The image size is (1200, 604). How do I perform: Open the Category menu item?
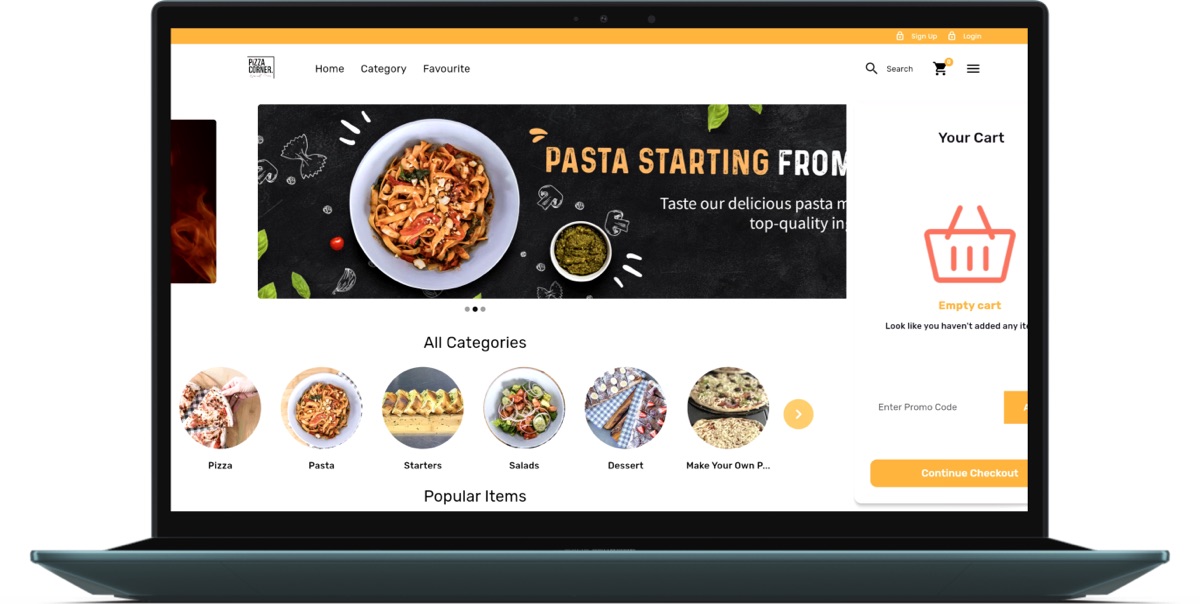tap(383, 69)
